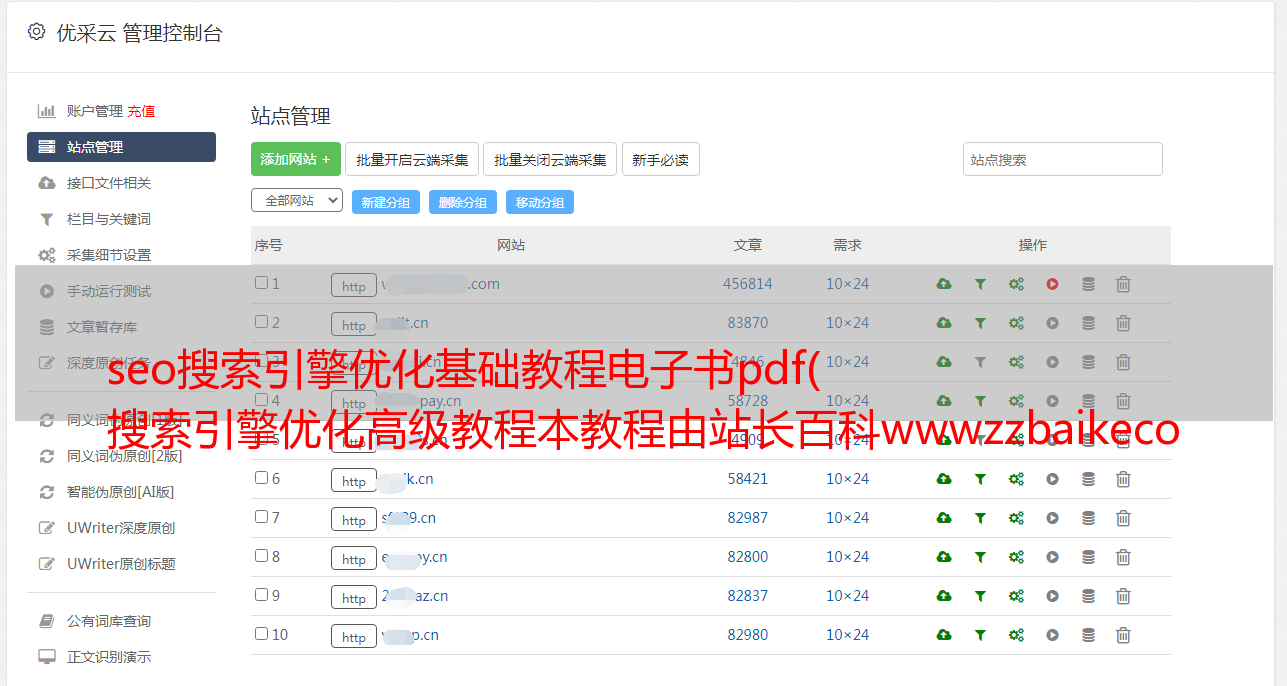Image resolution: width=1287 pixels, height=686 pixels.
Task: Tick the checkbox for row 7
Action: click(x=261, y=517)
